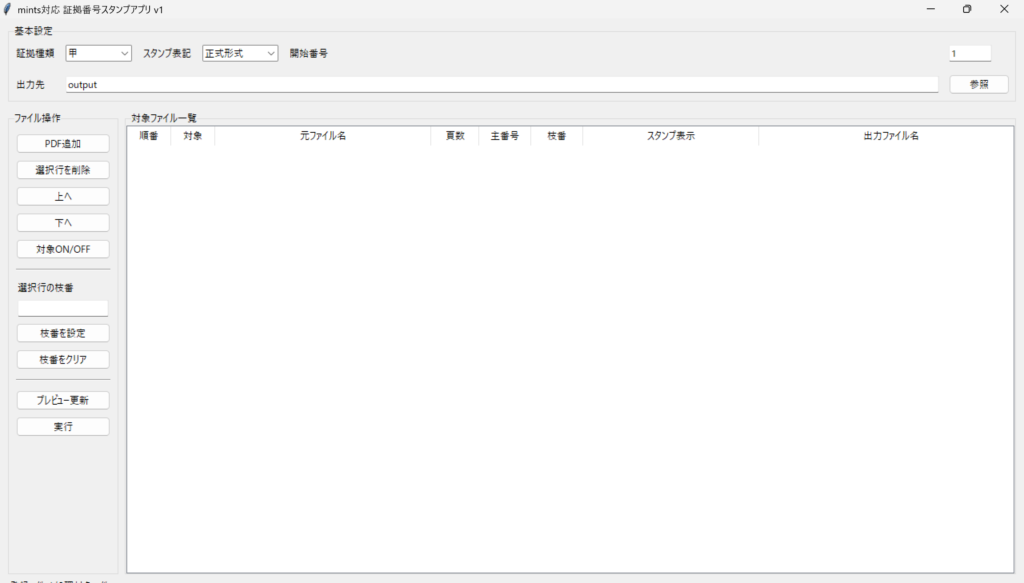
Task: Toggle 対象ON/OFF for selected row
Action: [63, 249]
